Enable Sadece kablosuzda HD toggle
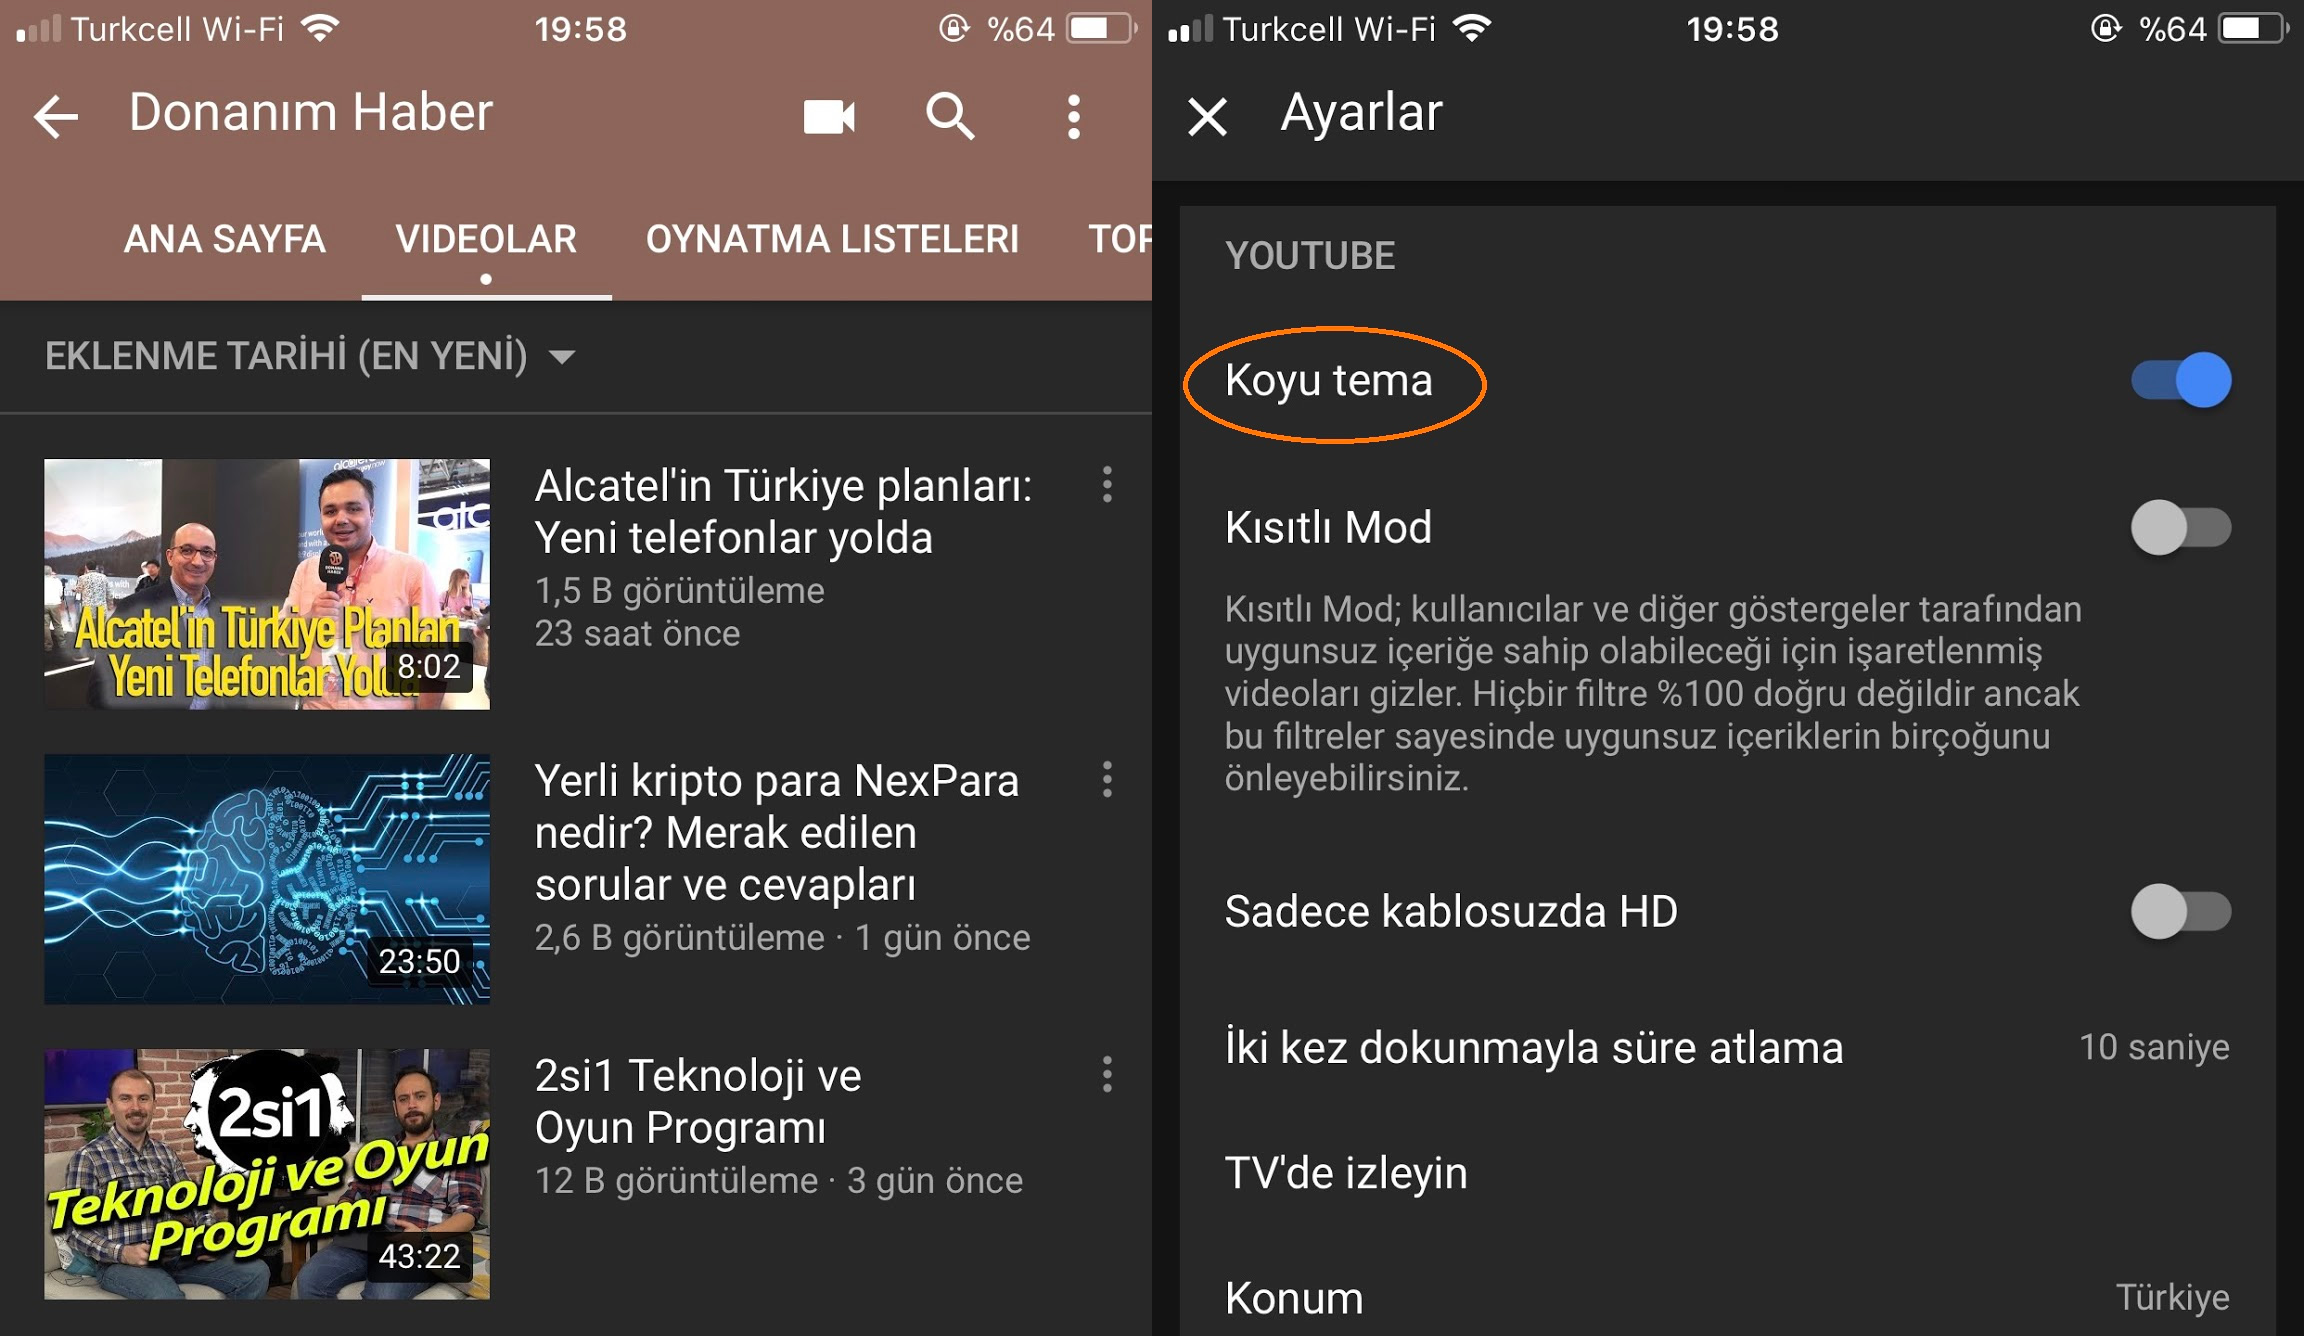Image resolution: width=2304 pixels, height=1336 pixels. point(2197,911)
